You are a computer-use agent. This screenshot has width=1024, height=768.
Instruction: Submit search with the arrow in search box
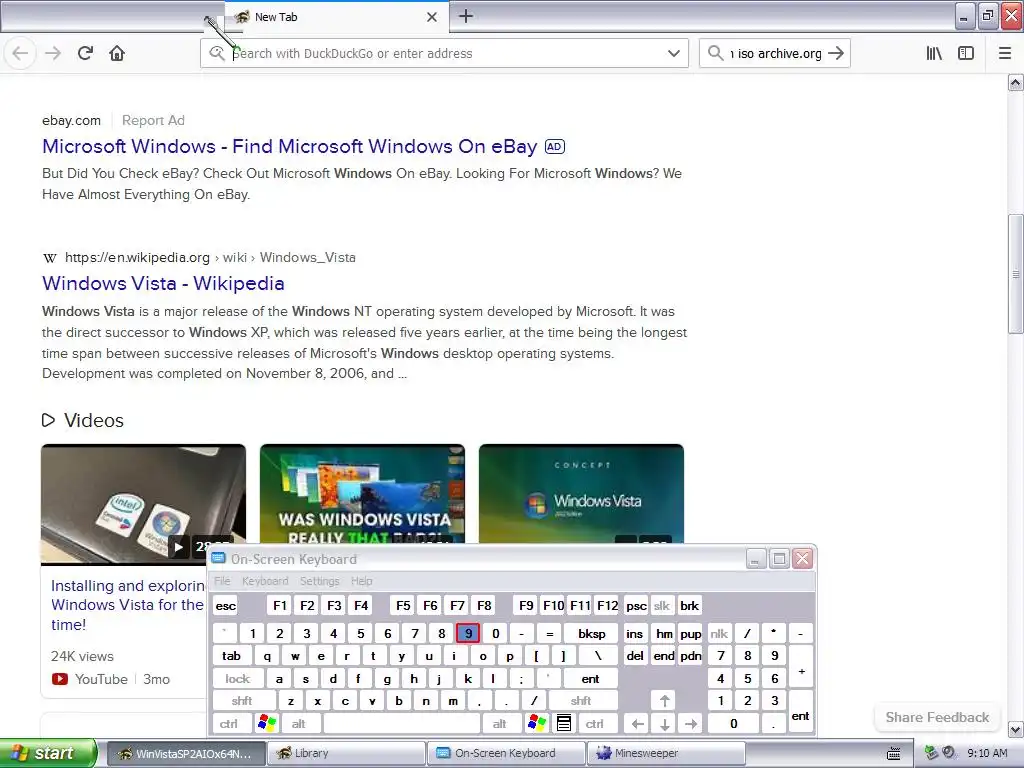coord(836,53)
